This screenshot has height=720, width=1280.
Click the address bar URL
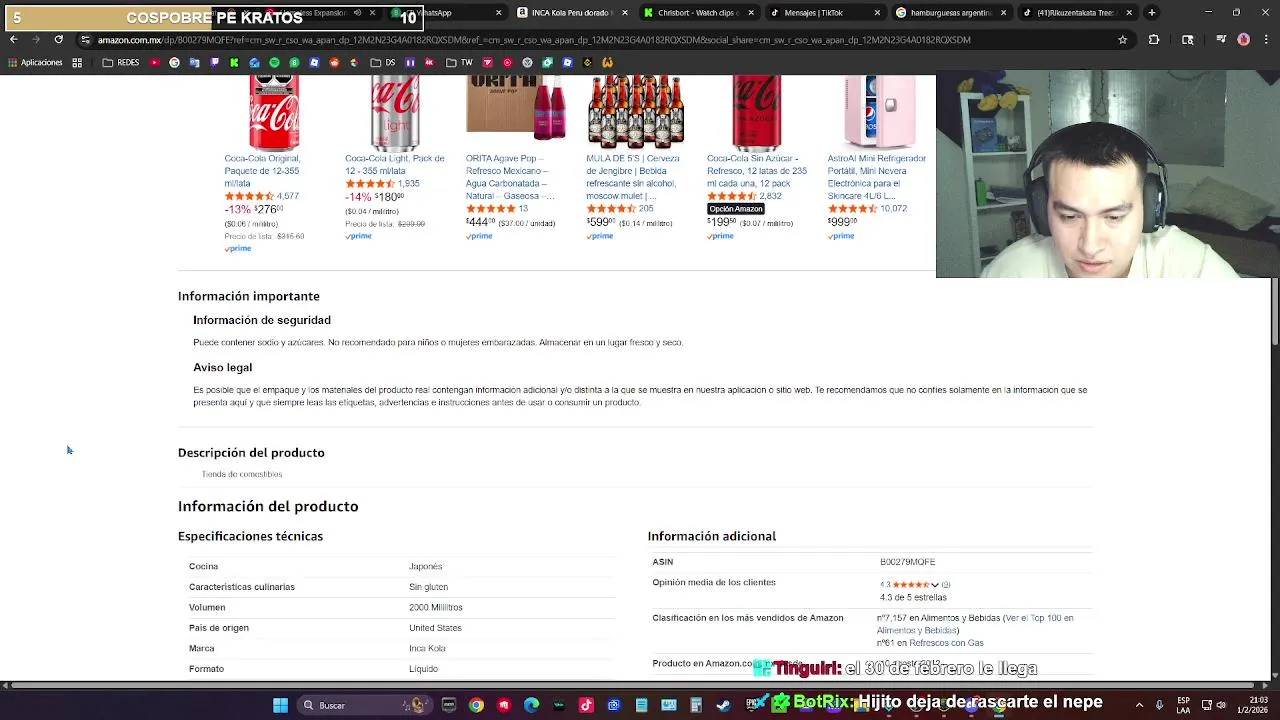(534, 40)
